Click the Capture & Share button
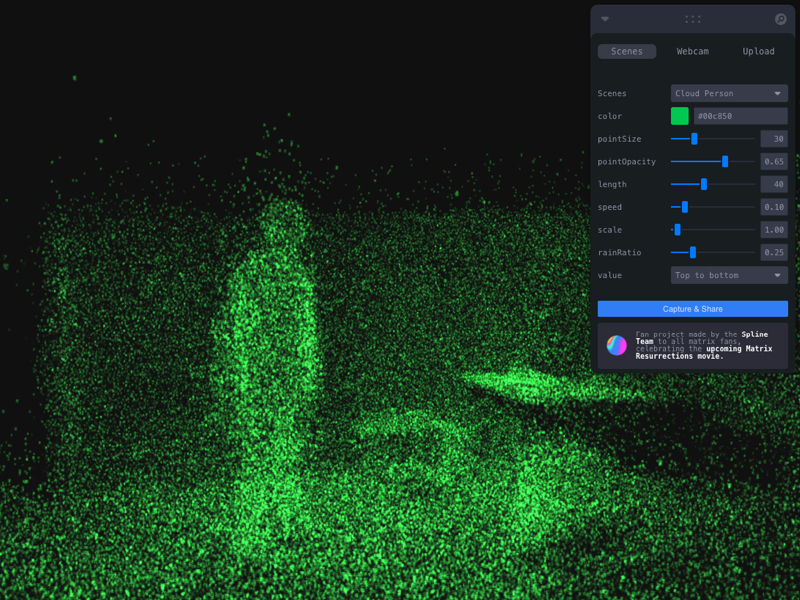 click(692, 309)
